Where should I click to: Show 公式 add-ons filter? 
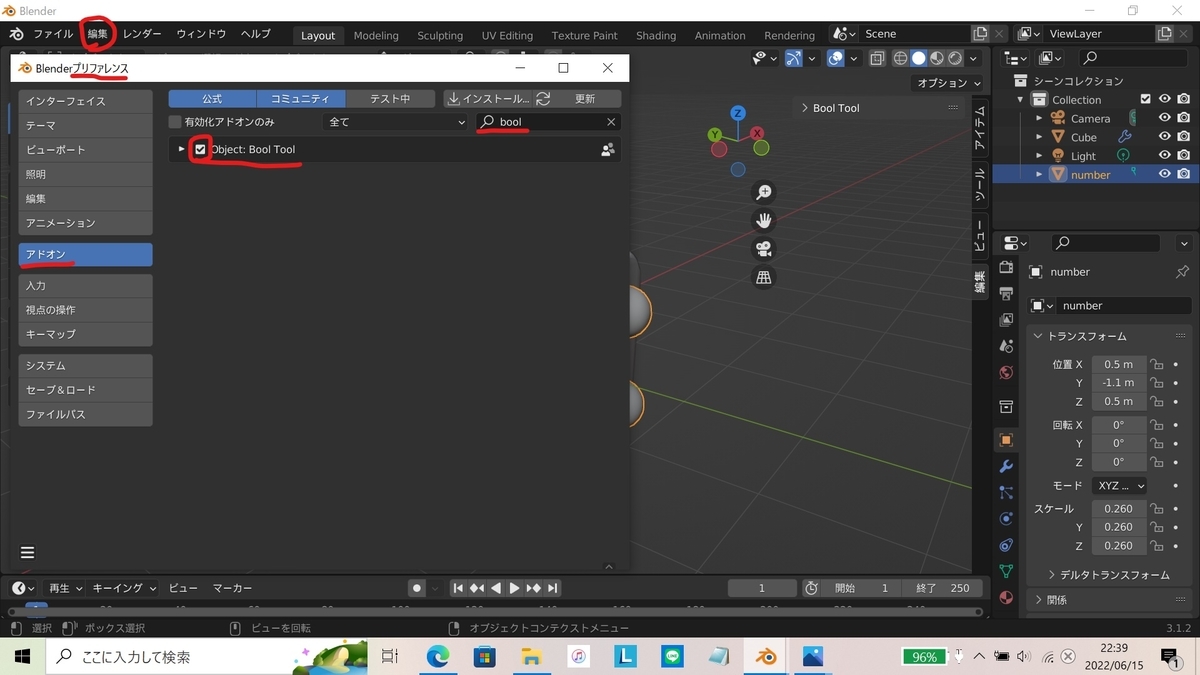point(212,99)
